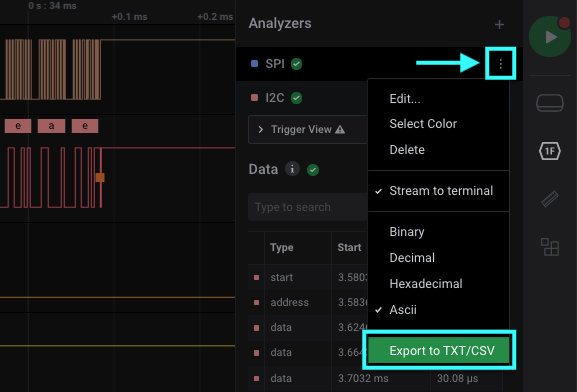The height and width of the screenshot is (392, 577).
Task: Click the Type to search field
Action: tap(308, 207)
